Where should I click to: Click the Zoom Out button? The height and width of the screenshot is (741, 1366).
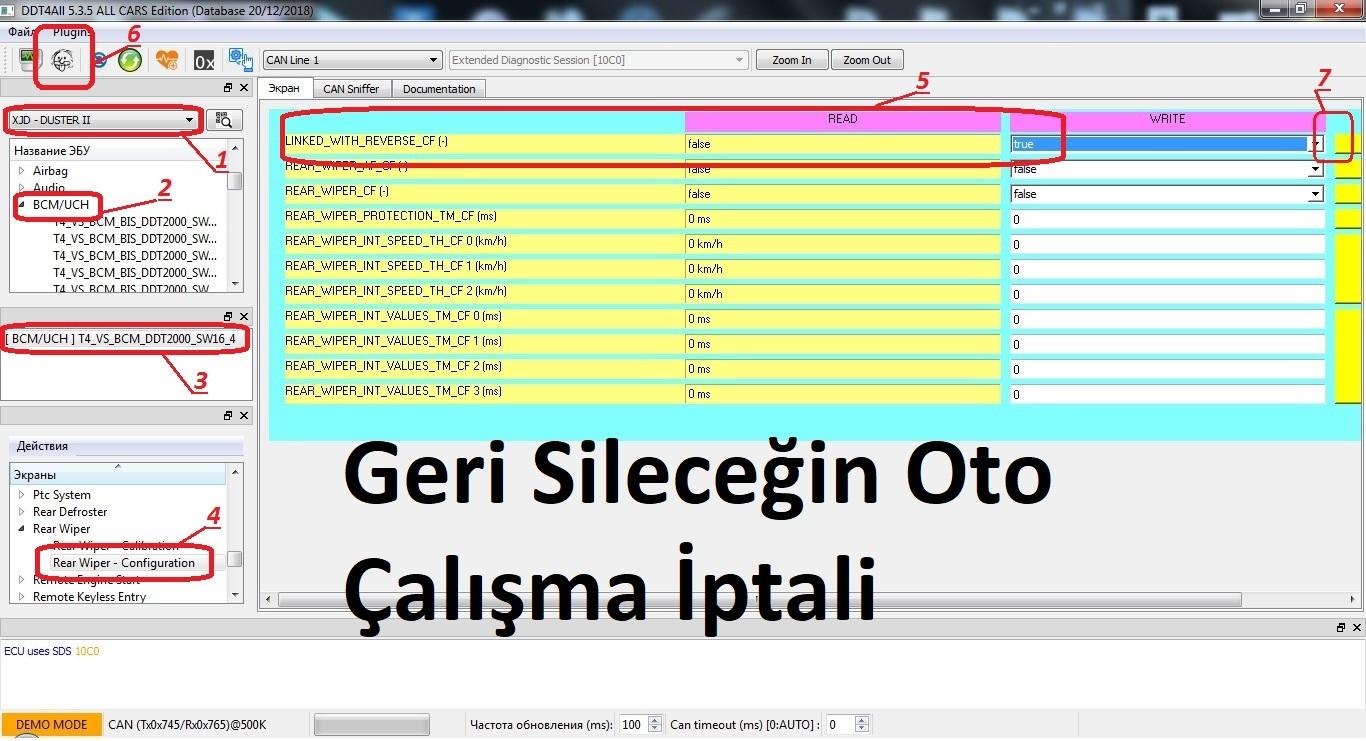[x=866, y=60]
